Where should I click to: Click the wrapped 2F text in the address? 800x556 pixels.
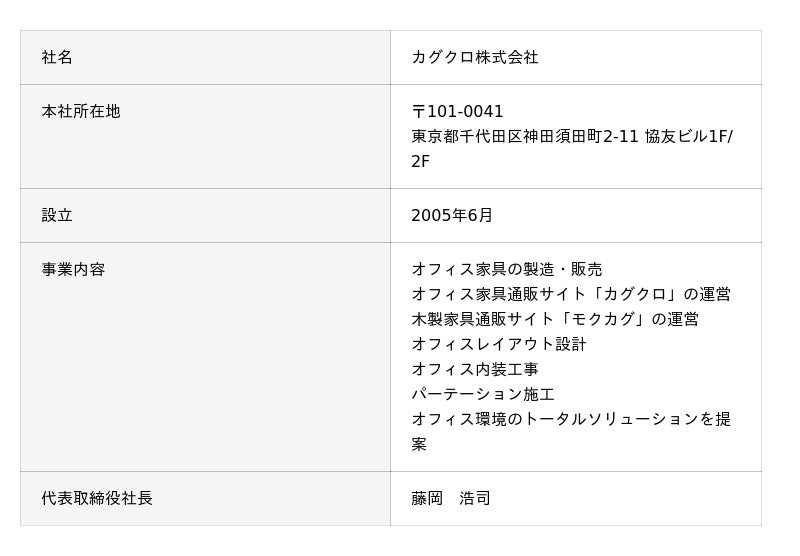[420, 162]
